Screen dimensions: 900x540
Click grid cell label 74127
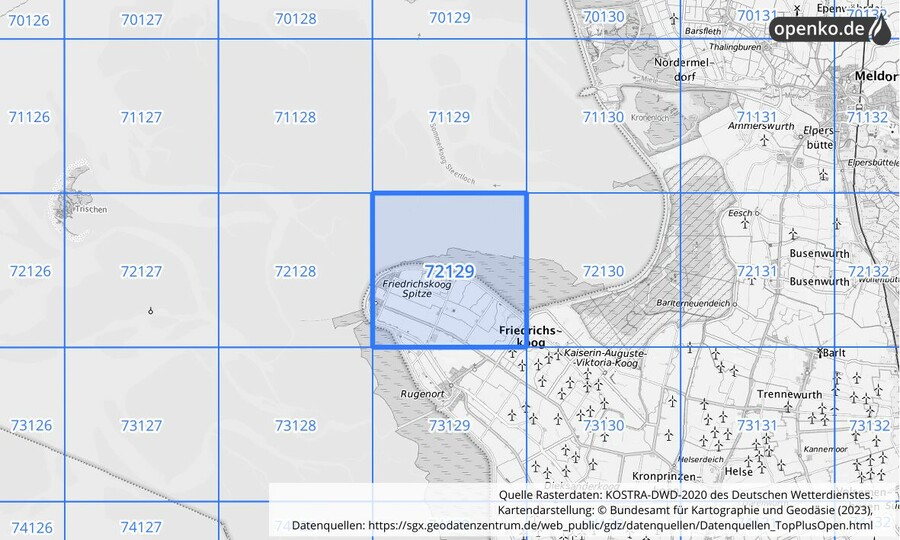(141, 527)
